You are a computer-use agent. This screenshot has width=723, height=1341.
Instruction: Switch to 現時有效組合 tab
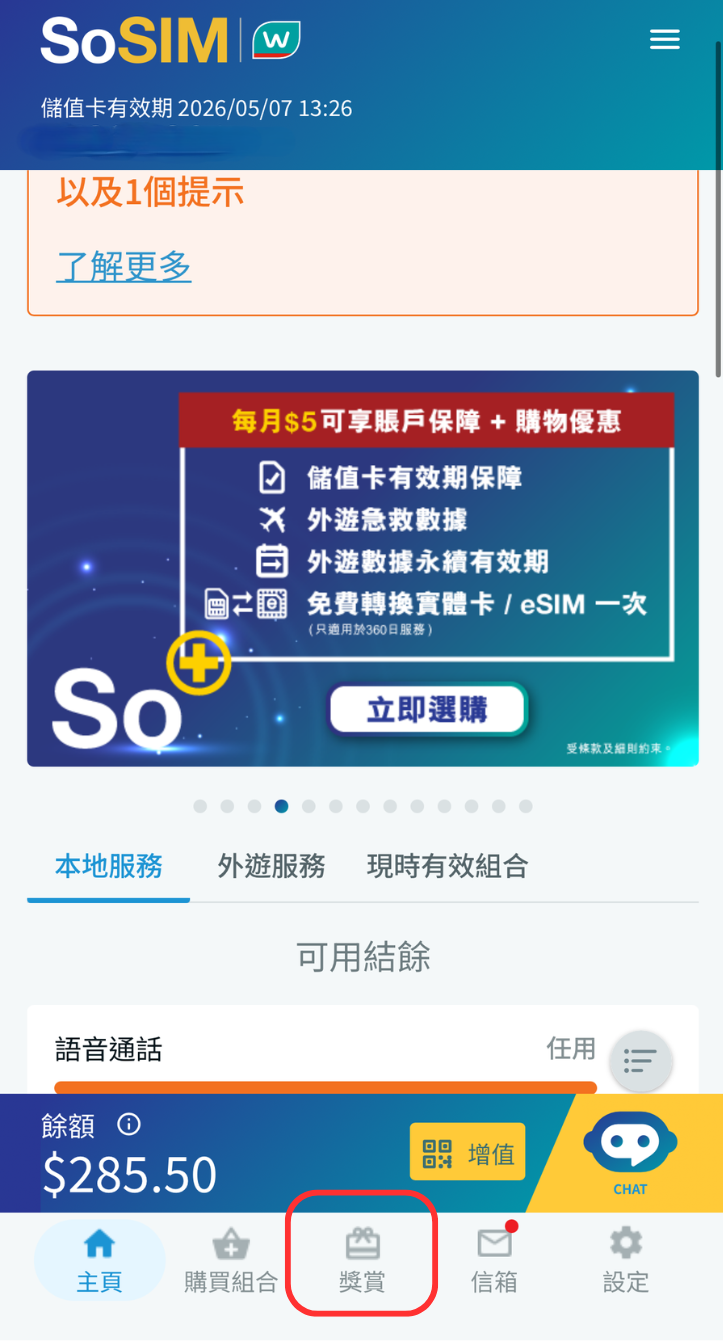tap(448, 866)
